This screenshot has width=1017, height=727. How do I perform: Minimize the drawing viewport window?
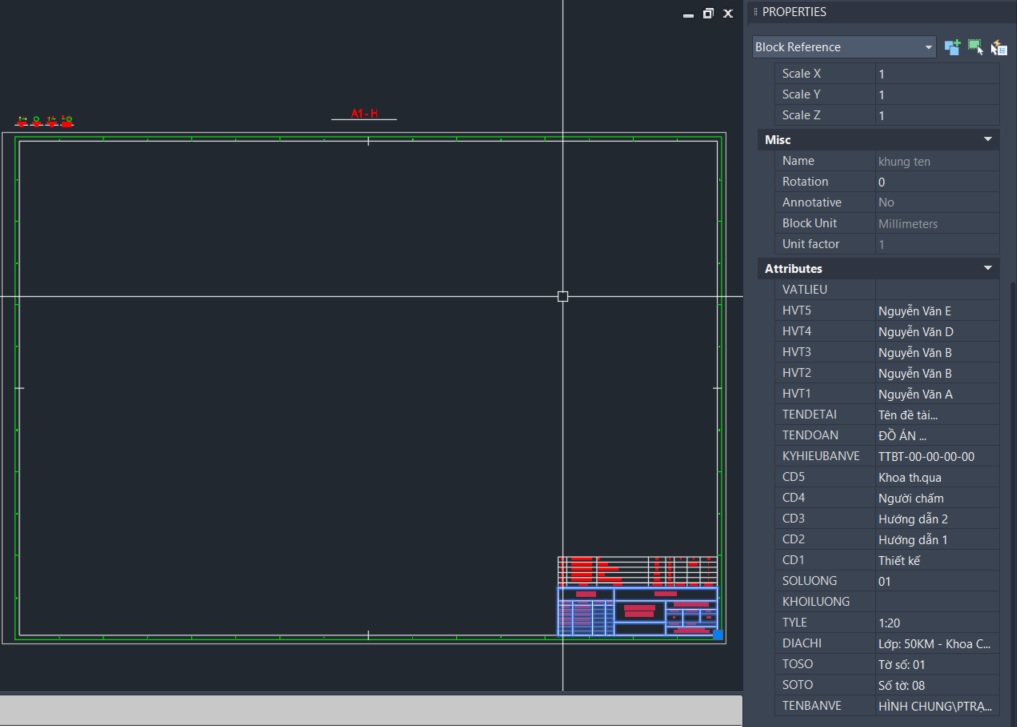688,13
